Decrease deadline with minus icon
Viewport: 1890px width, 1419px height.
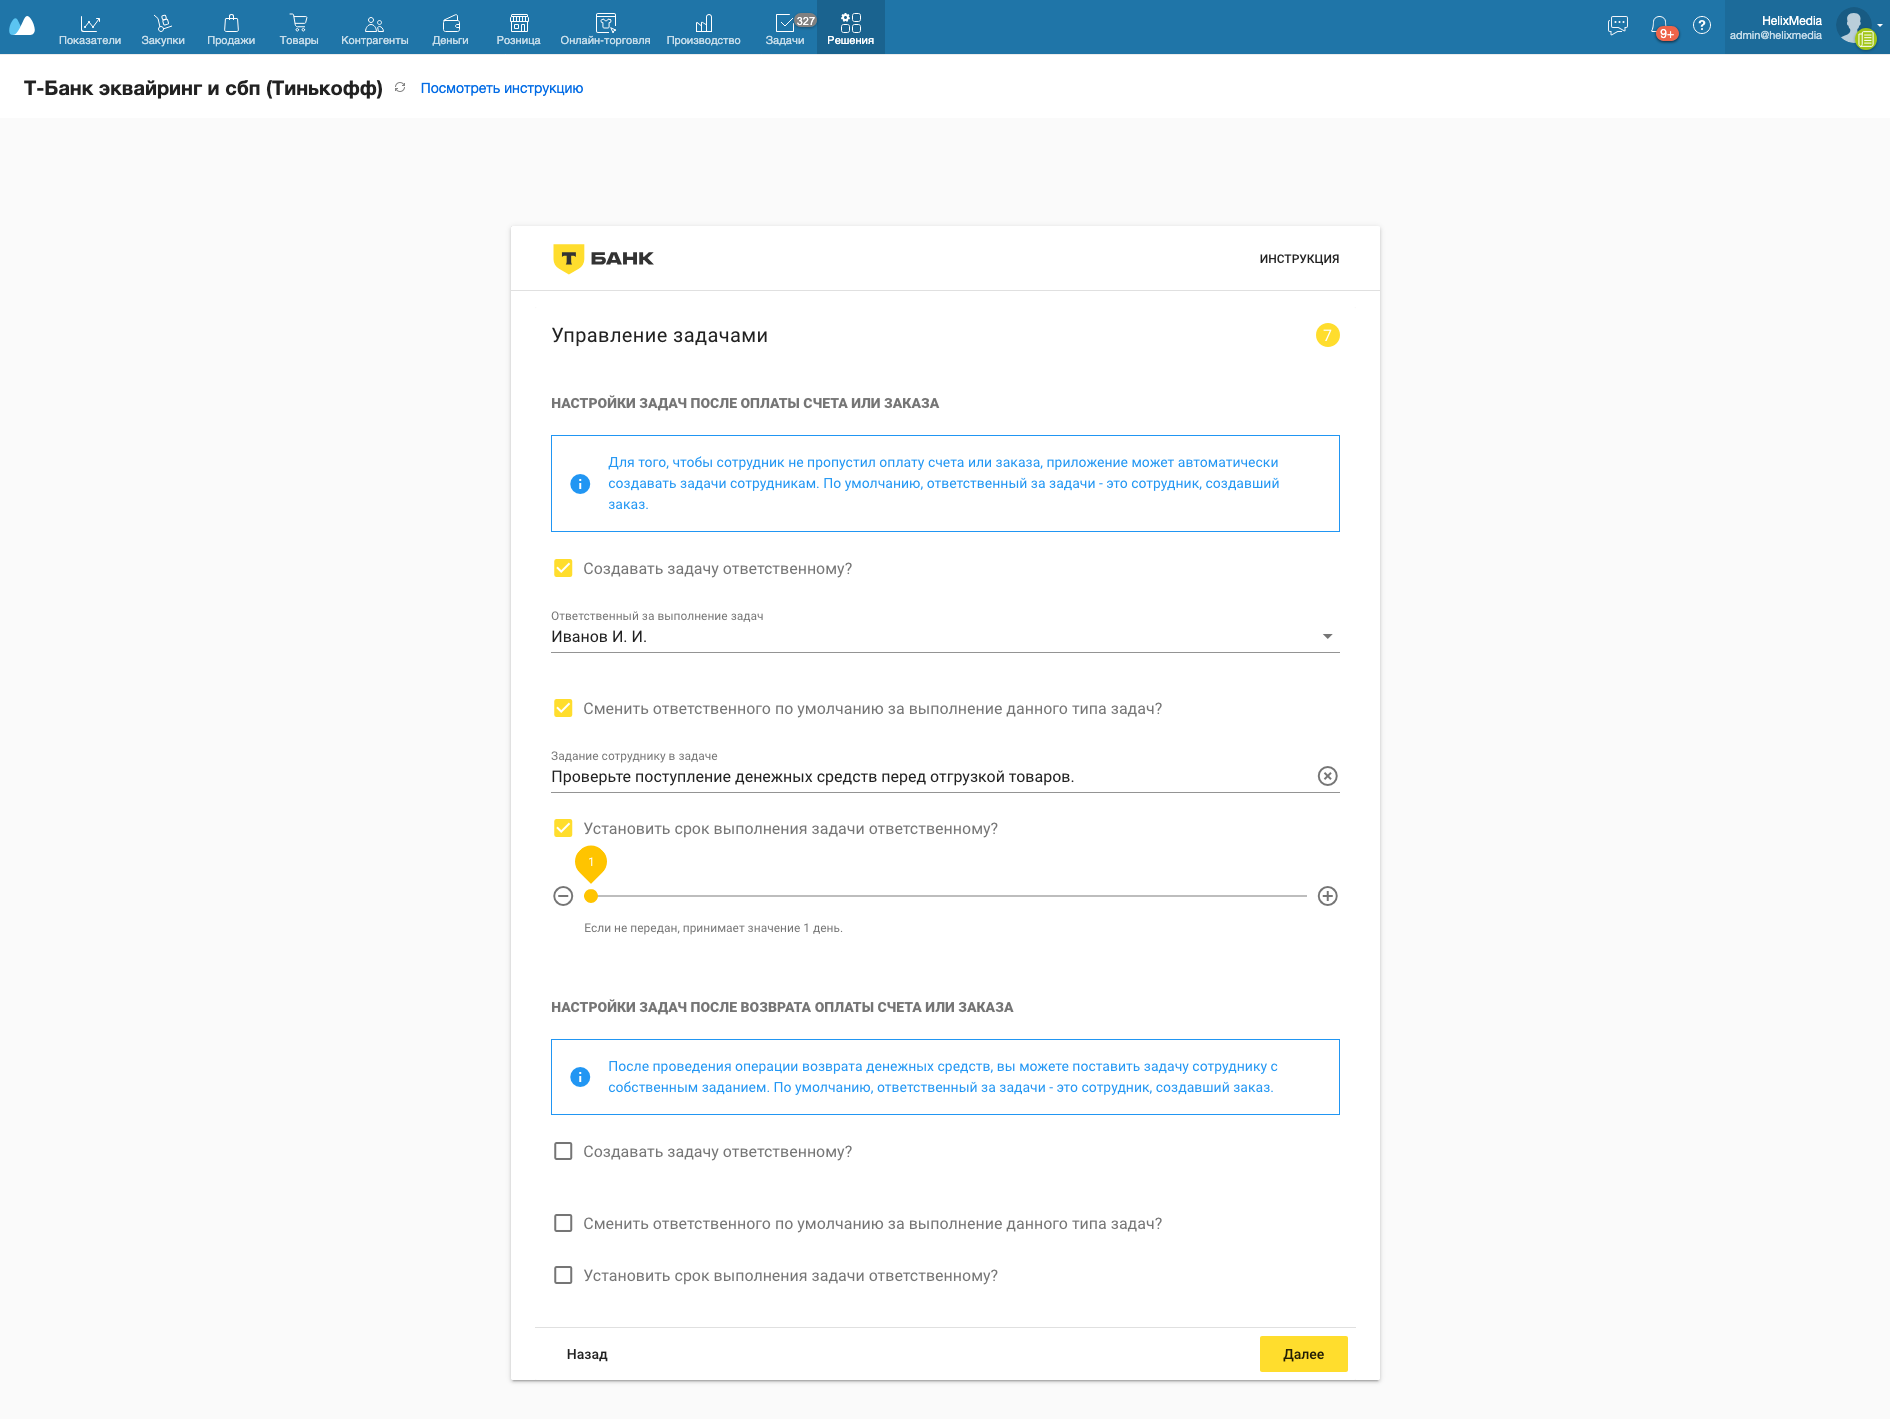pyautogui.click(x=563, y=896)
